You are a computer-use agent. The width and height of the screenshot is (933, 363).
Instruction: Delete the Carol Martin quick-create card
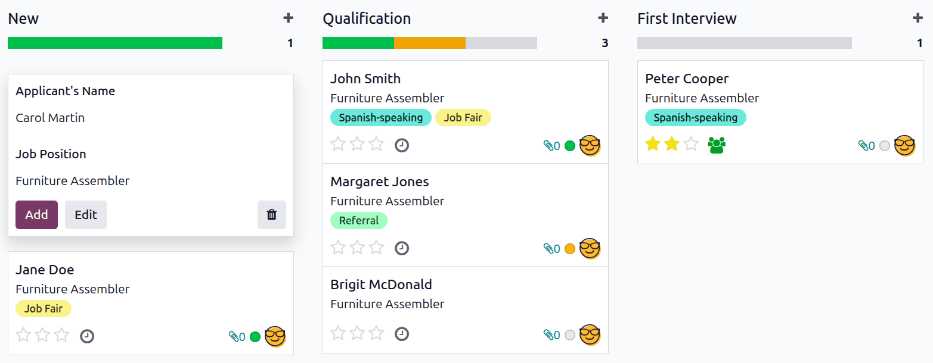pos(271,215)
